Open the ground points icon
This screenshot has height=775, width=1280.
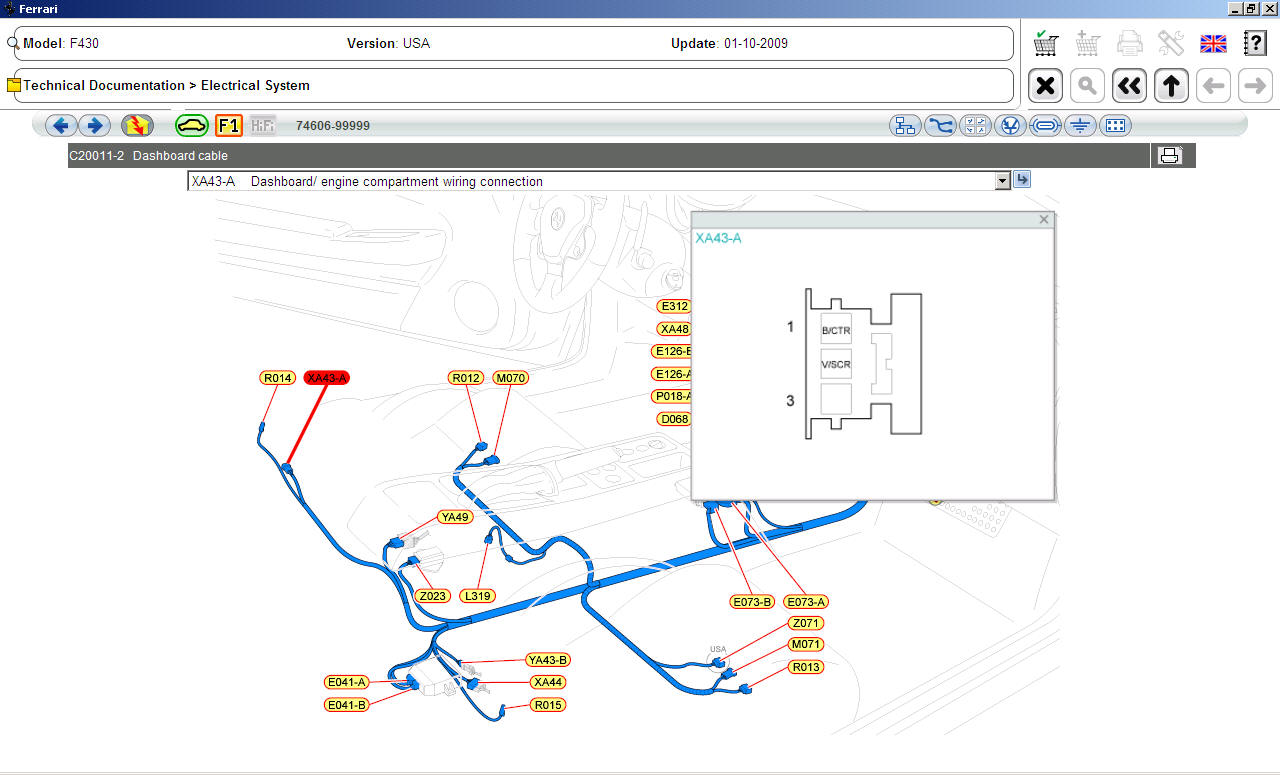[1080, 125]
